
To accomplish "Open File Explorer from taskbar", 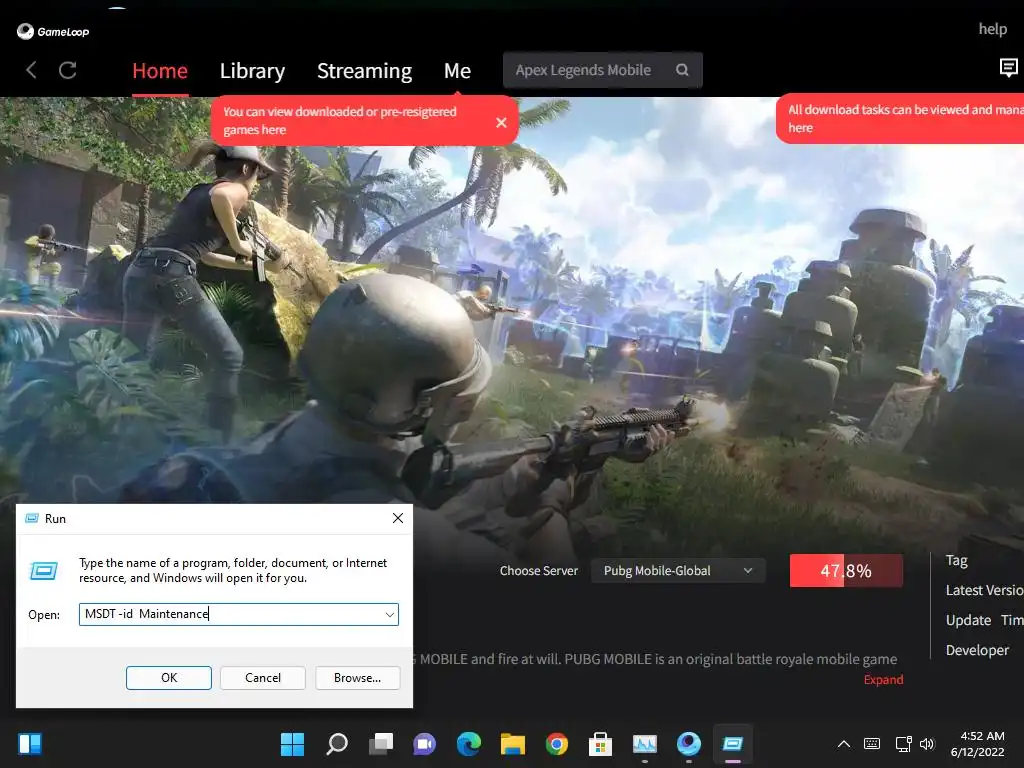I will (x=513, y=744).
